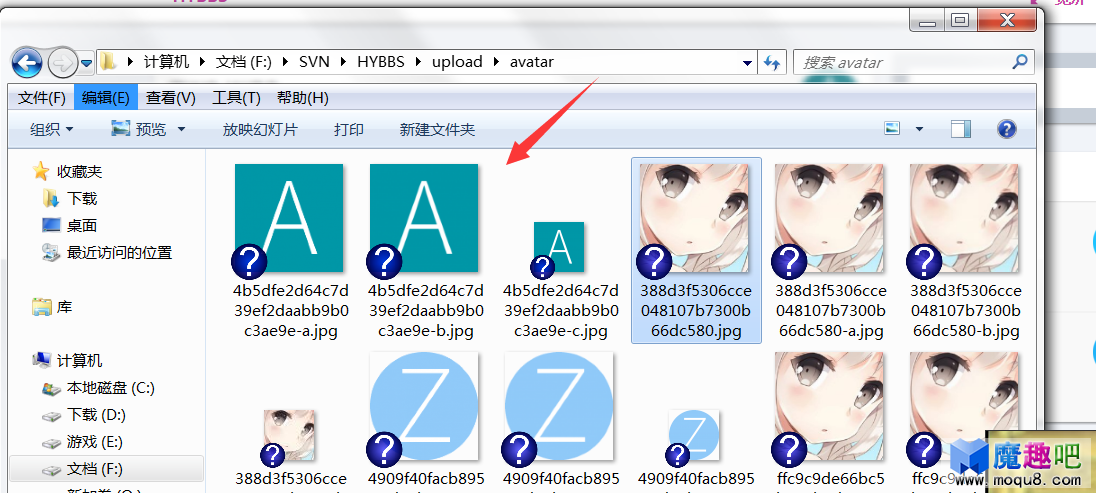The image size is (1096, 493).
Task: Click the change view icon
Action: point(891,129)
